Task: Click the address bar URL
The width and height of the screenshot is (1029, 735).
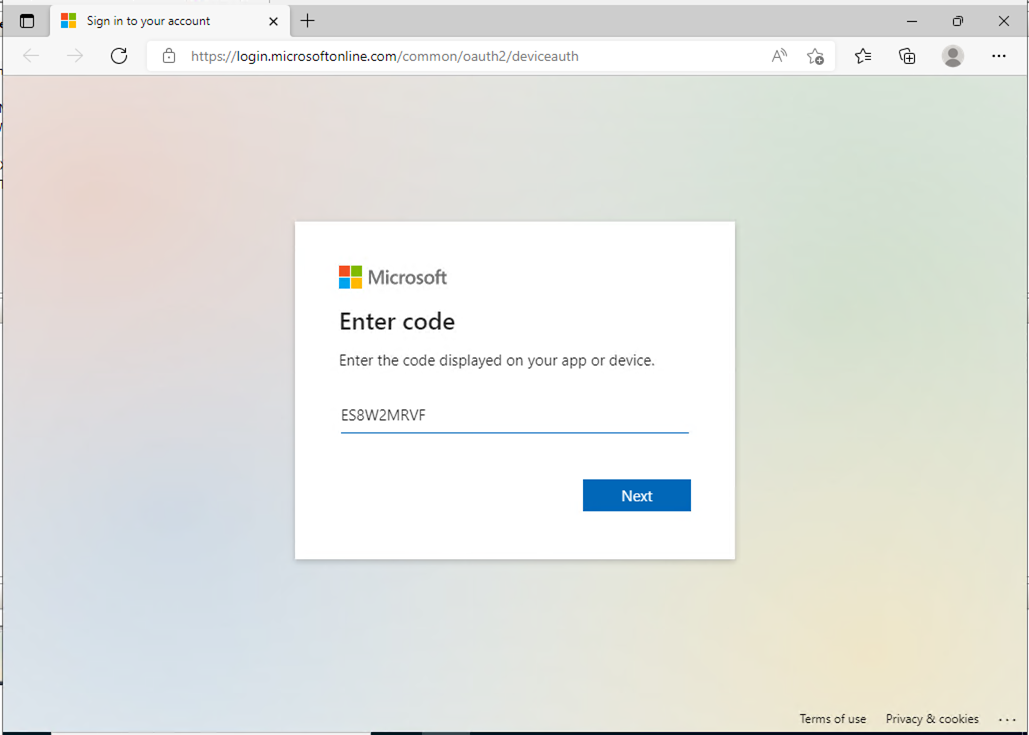Action: click(x=385, y=56)
